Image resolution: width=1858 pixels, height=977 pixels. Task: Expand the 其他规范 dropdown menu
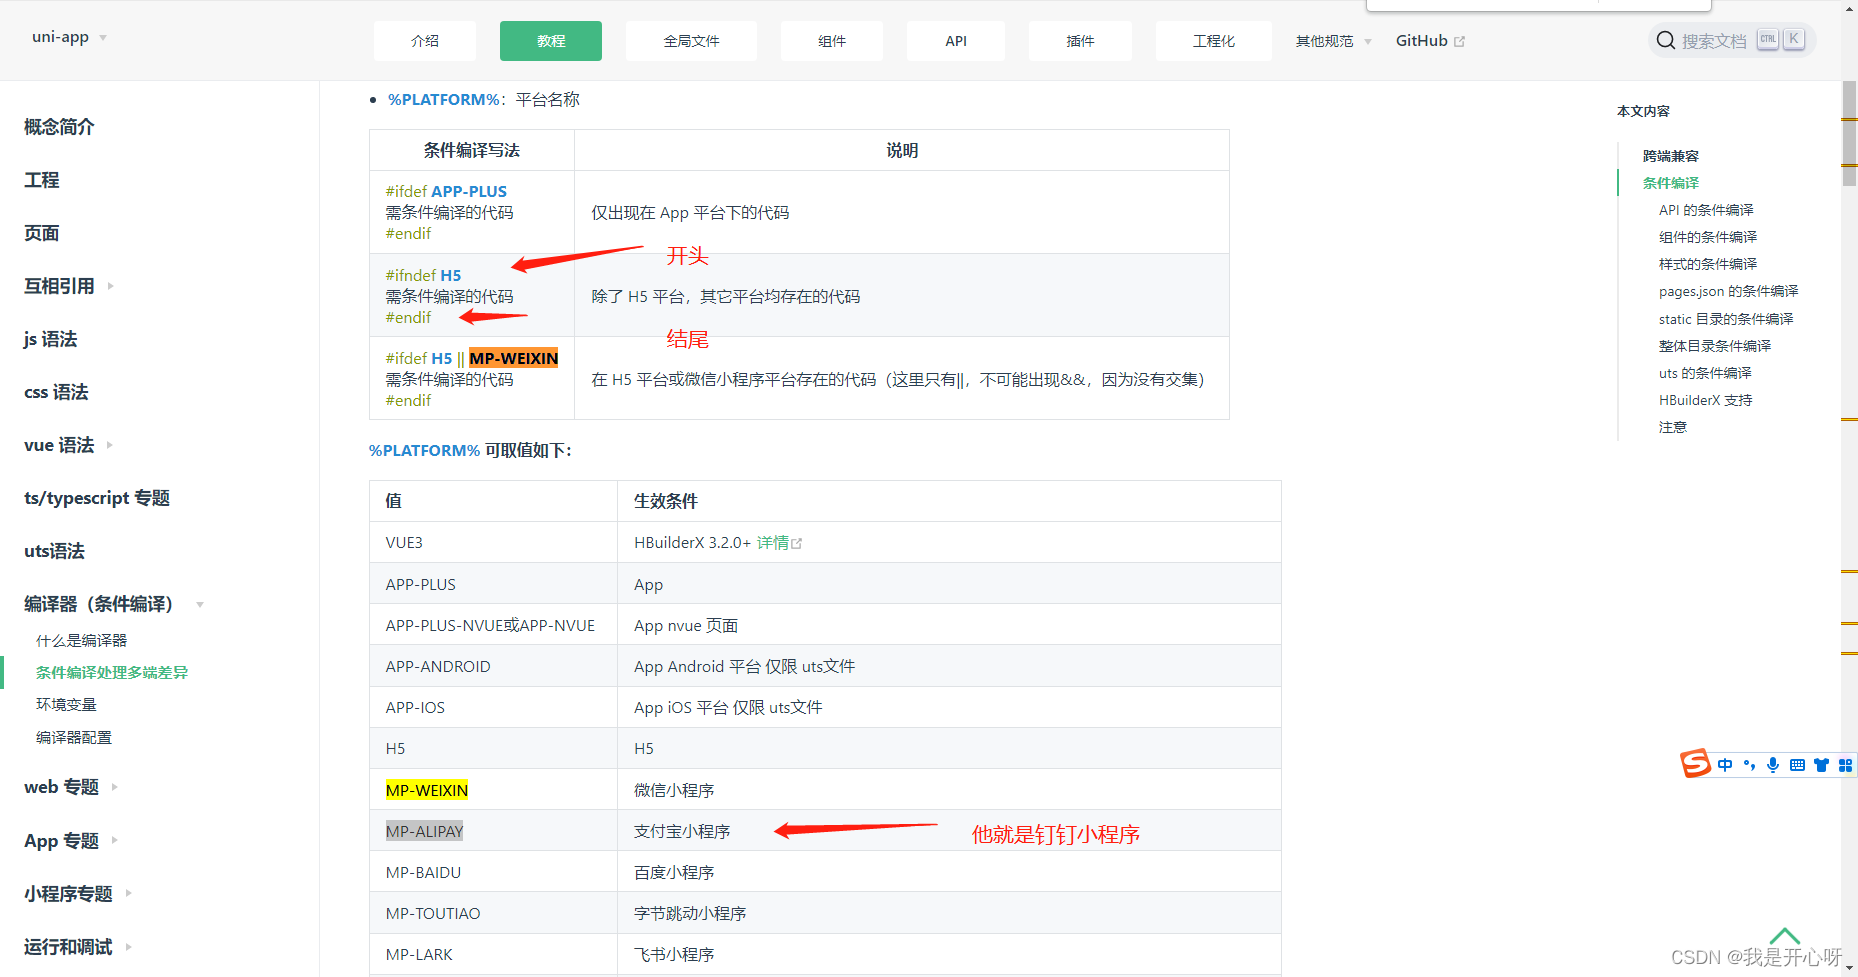[x=1333, y=41]
